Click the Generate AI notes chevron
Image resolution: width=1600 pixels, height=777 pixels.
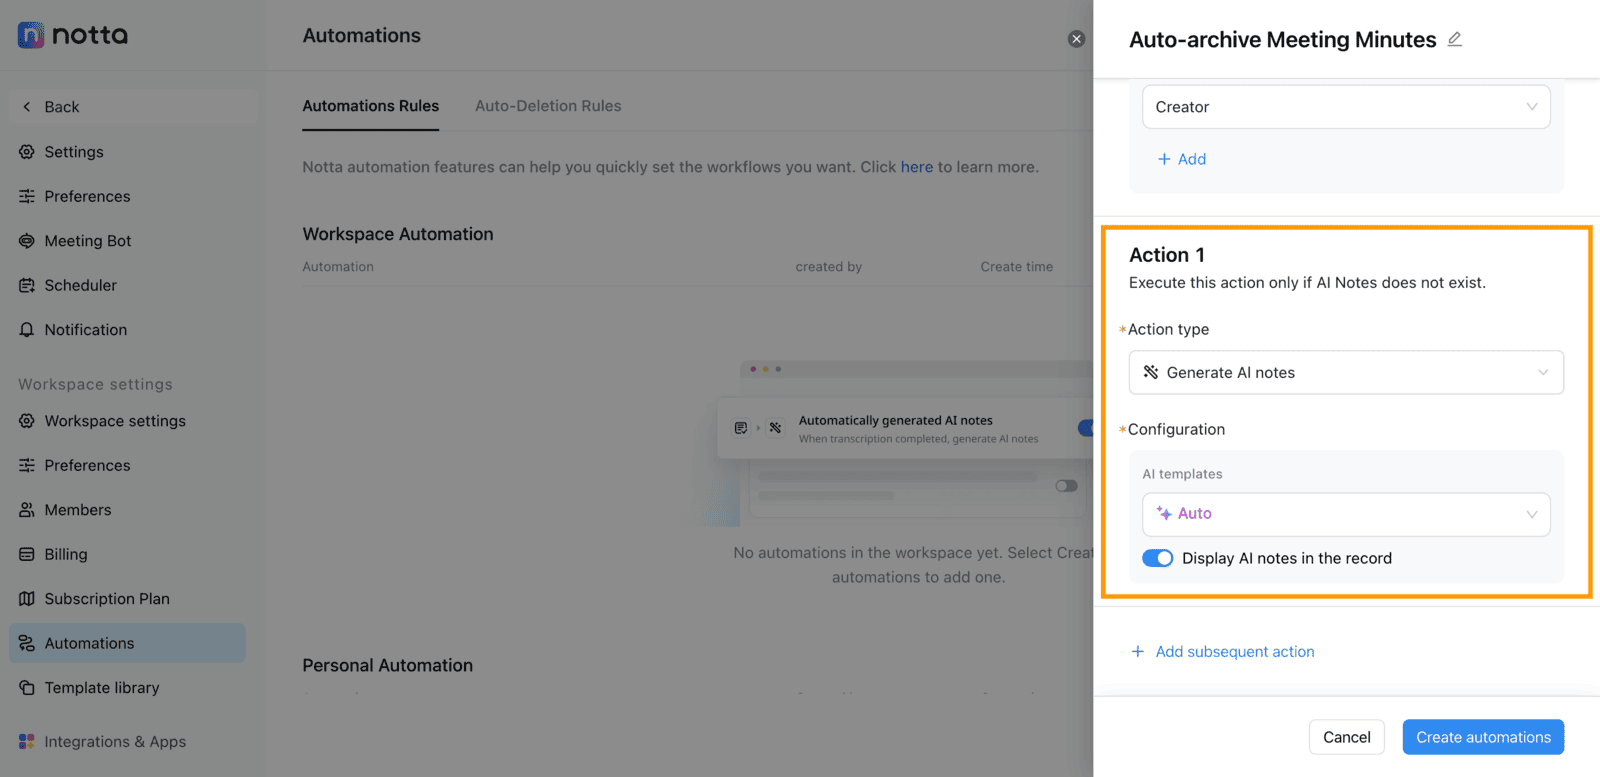point(1543,372)
